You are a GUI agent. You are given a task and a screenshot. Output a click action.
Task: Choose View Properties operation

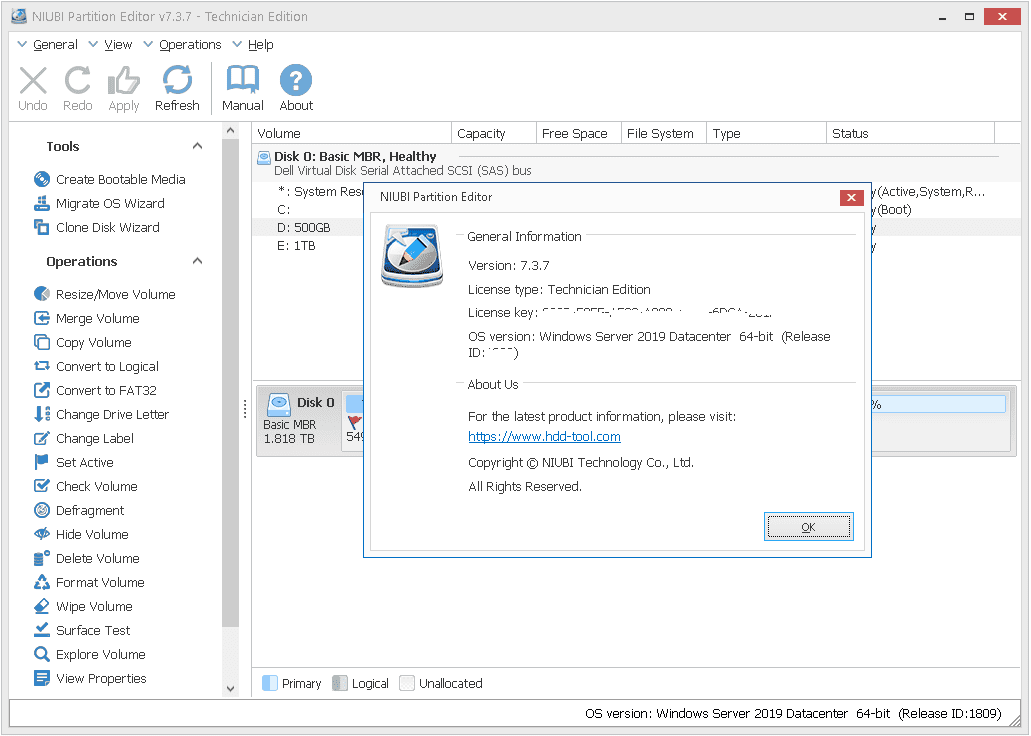[90, 678]
